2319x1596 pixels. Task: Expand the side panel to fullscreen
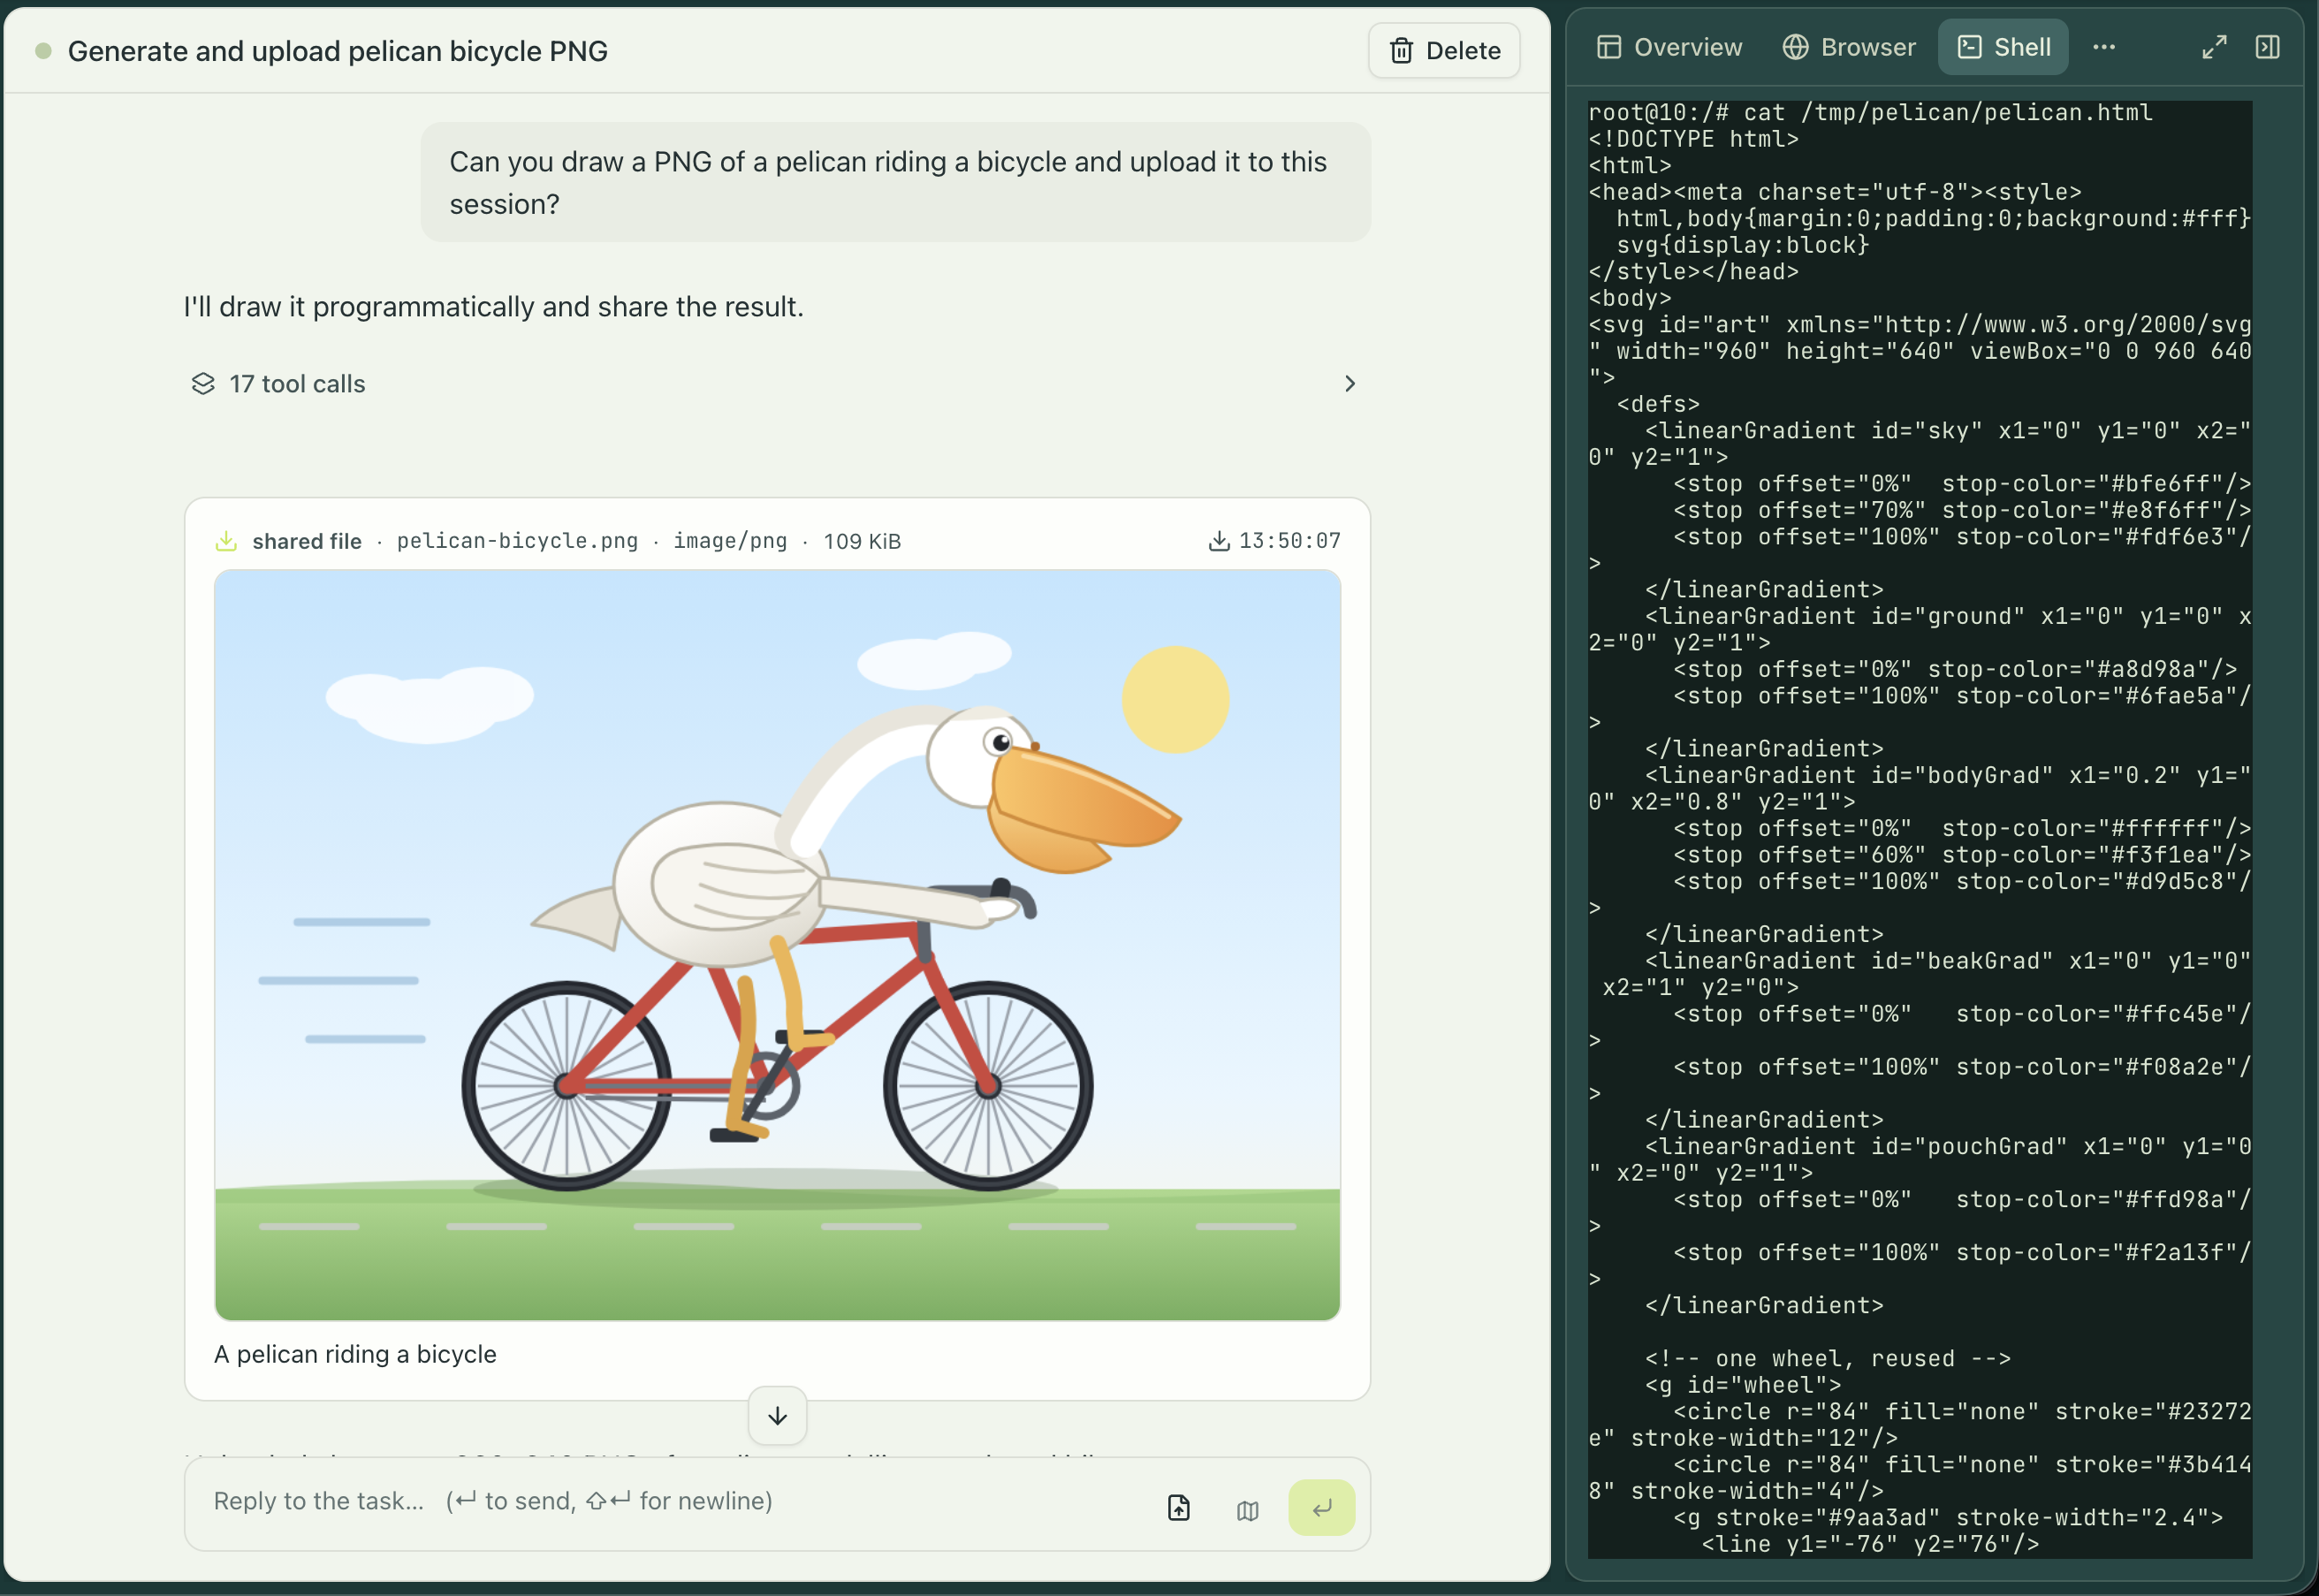click(x=2214, y=47)
